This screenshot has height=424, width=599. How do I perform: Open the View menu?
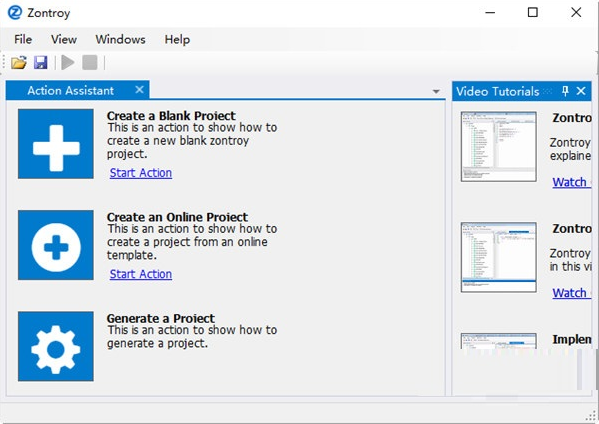point(64,39)
